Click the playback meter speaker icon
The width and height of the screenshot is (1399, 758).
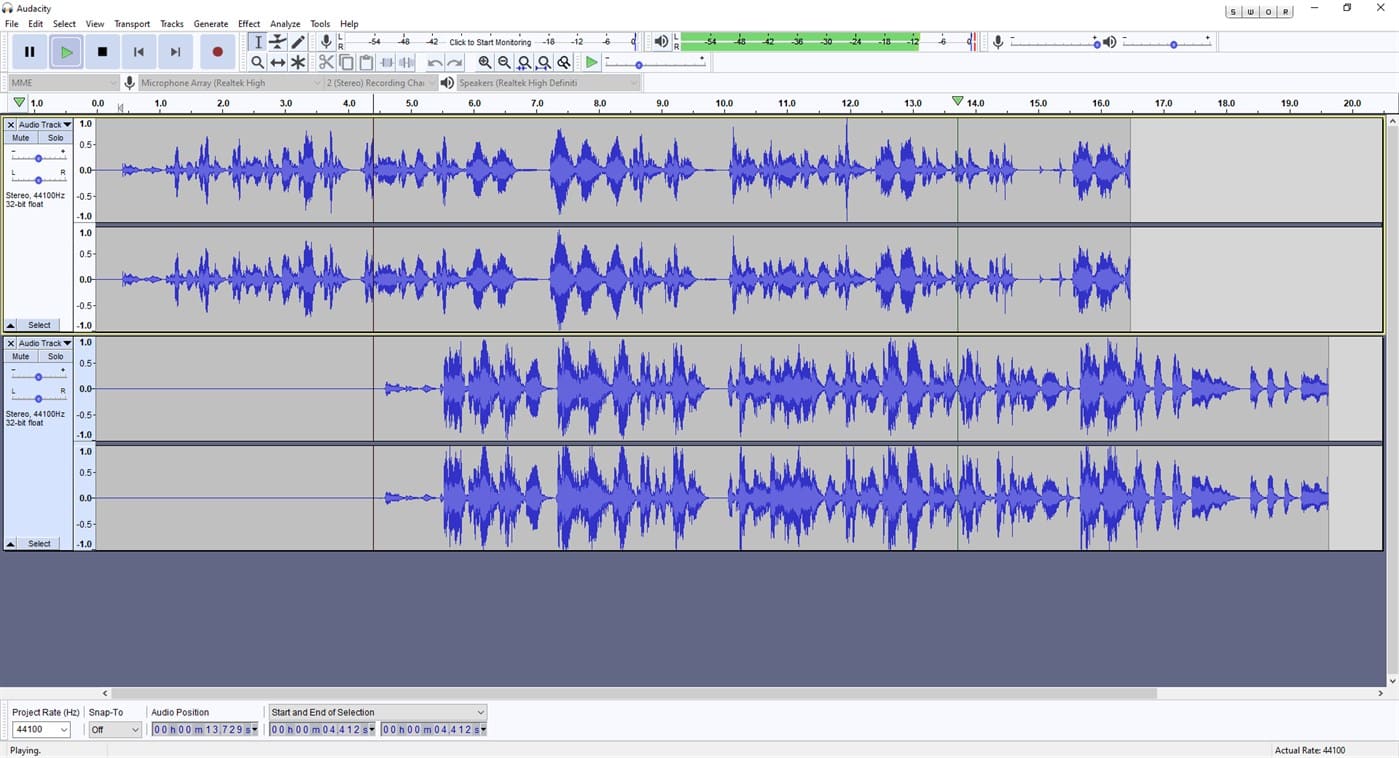pos(661,42)
